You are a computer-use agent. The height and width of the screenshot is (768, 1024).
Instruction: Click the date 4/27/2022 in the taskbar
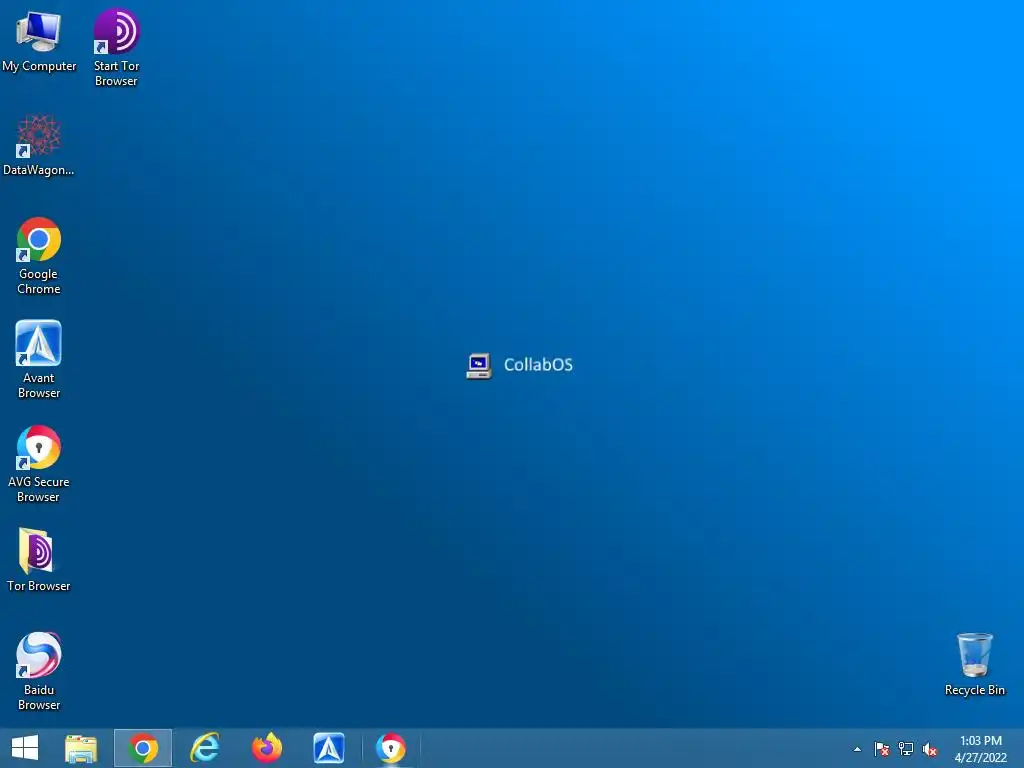tap(981, 758)
